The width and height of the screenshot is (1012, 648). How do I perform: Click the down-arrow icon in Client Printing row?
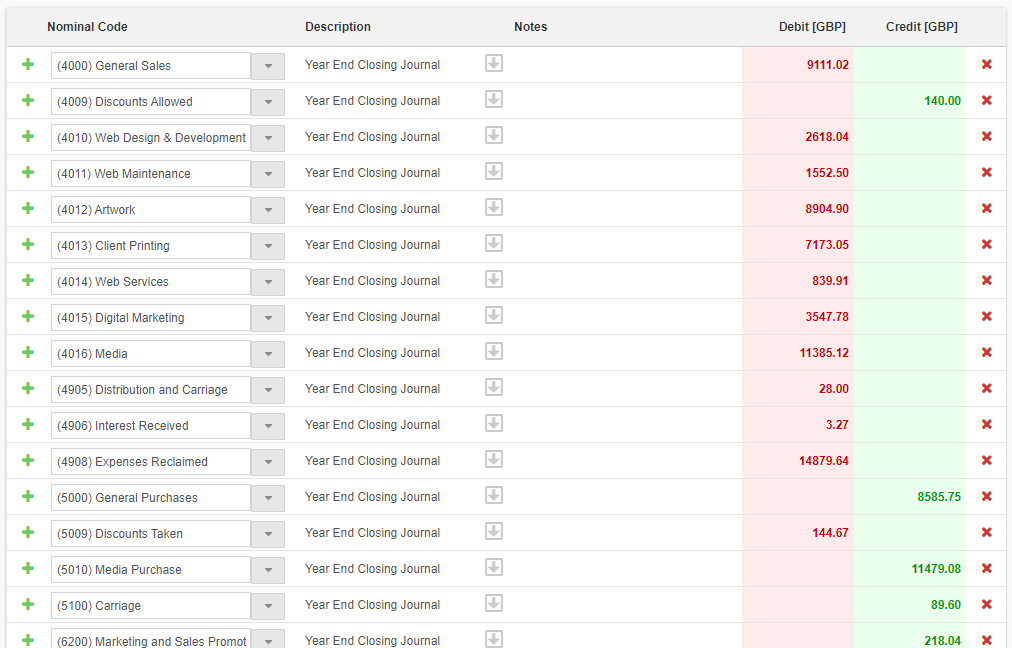(494, 244)
